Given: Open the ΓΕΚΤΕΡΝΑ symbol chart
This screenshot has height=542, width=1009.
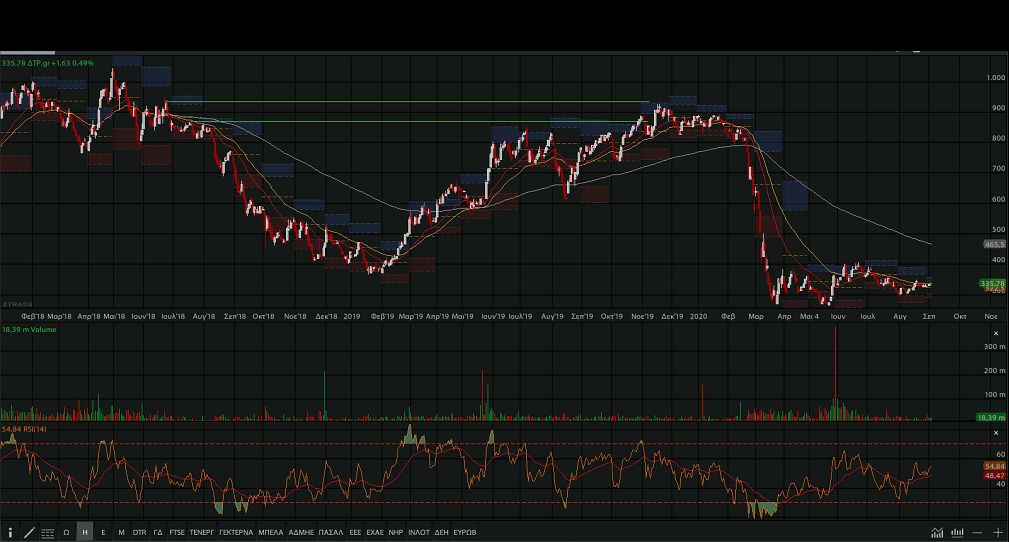Looking at the screenshot, I should [236, 532].
